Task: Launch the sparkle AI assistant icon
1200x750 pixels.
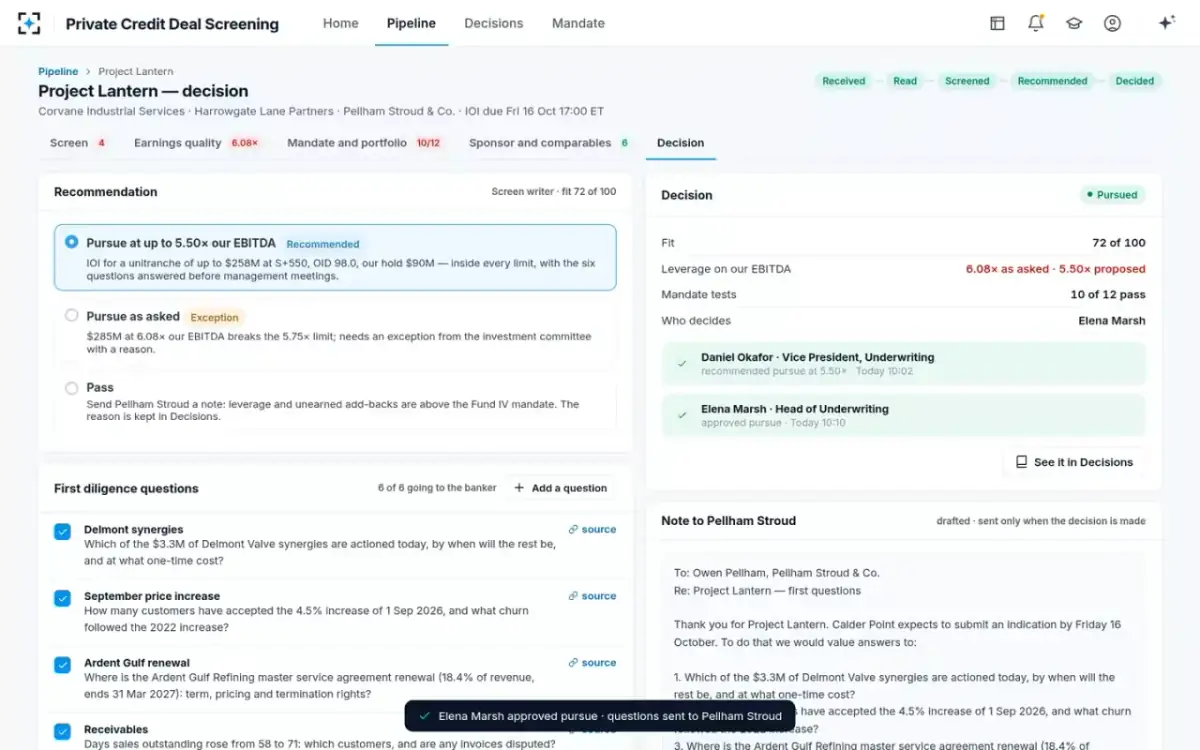Action: click(x=1166, y=23)
